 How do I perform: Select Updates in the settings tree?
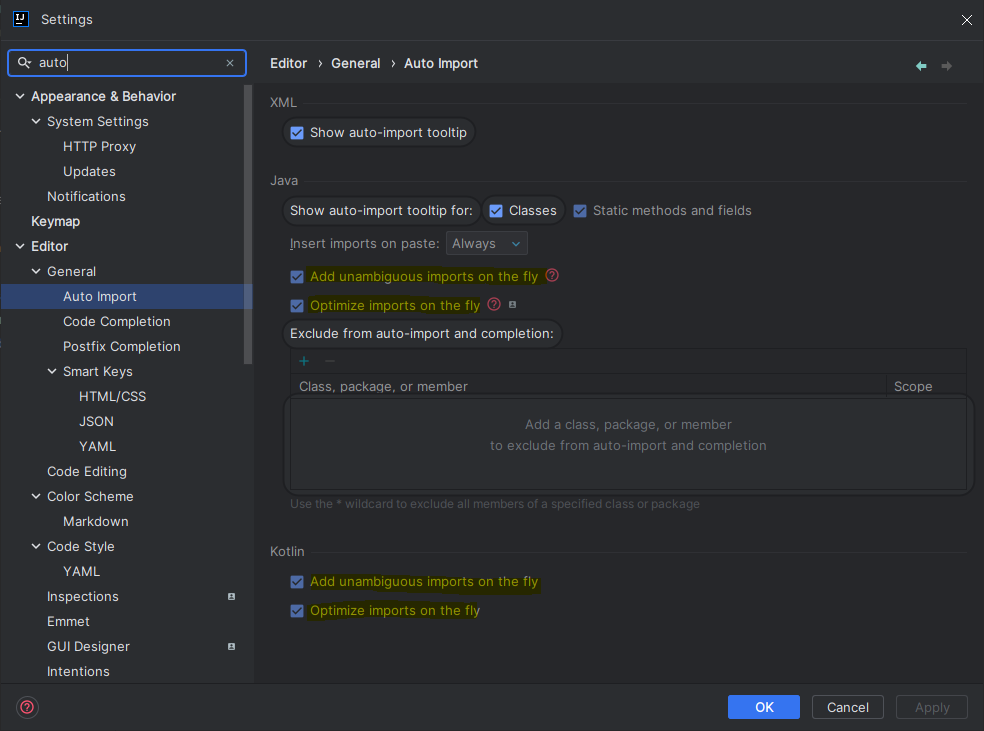89,171
